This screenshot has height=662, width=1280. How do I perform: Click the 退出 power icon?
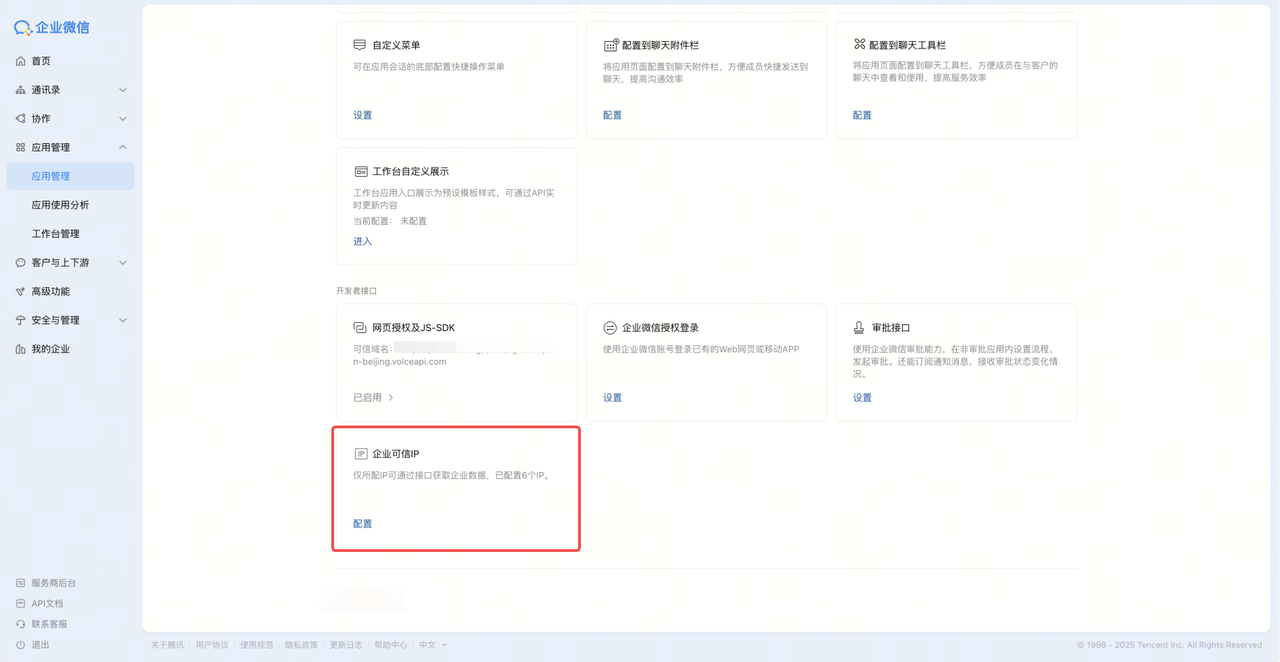click(x=20, y=645)
